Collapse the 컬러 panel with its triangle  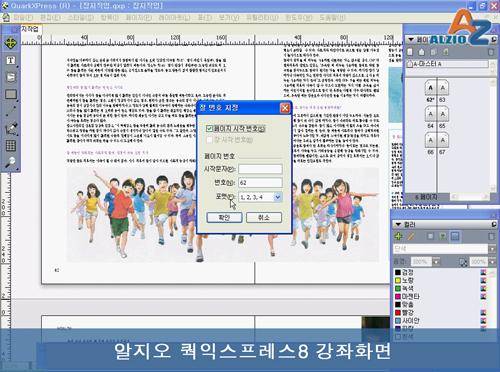(398, 225)
